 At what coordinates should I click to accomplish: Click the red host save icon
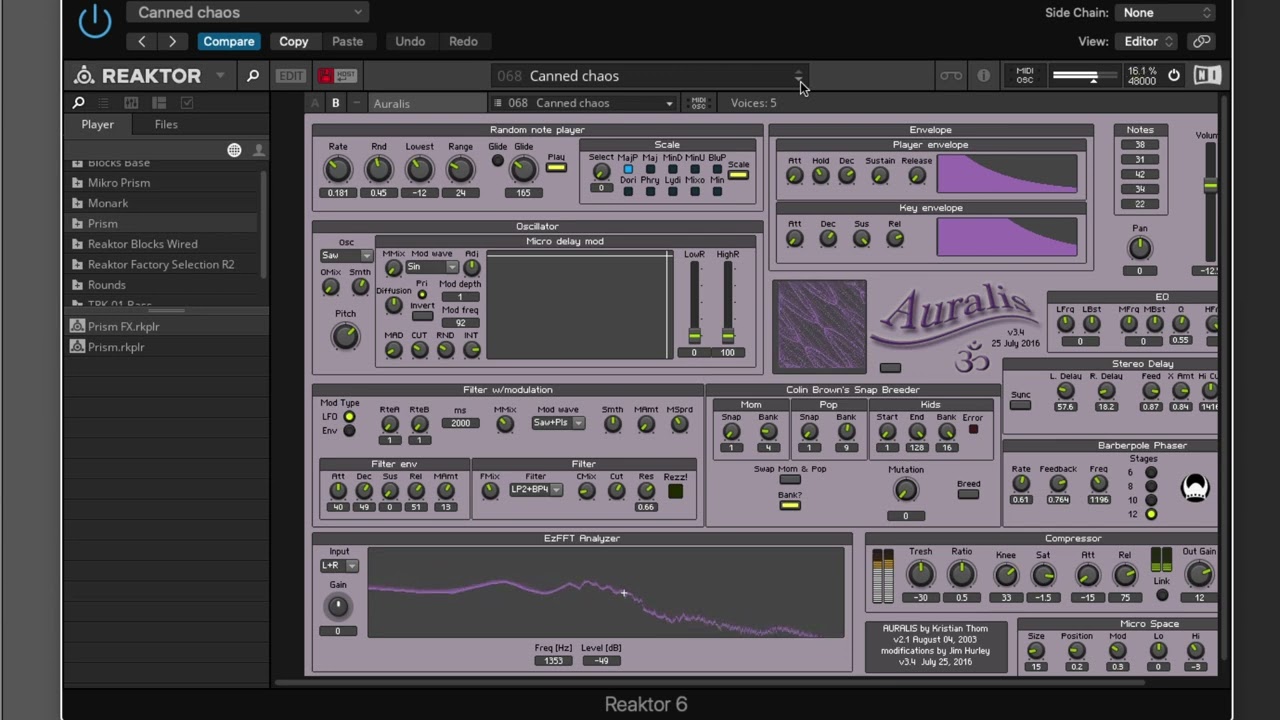click(x=325, y=75)
